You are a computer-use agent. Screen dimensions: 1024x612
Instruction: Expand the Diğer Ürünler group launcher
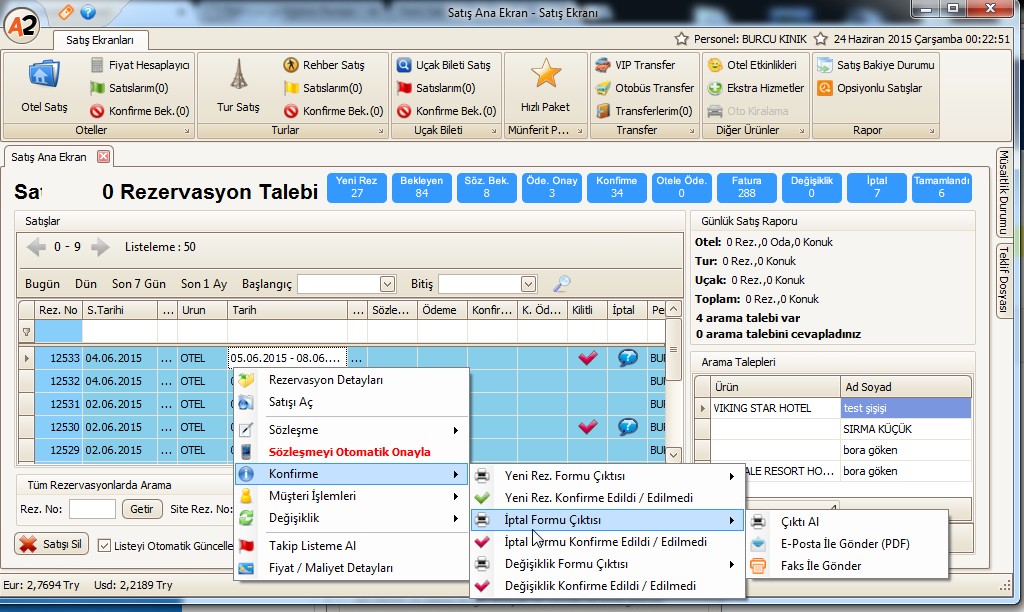(x=801, y=131)
